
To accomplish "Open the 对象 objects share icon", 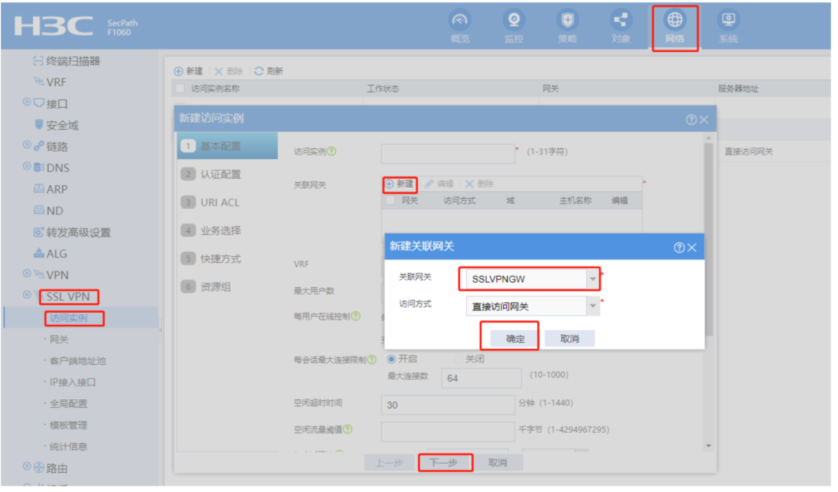I will click(620, 20).
